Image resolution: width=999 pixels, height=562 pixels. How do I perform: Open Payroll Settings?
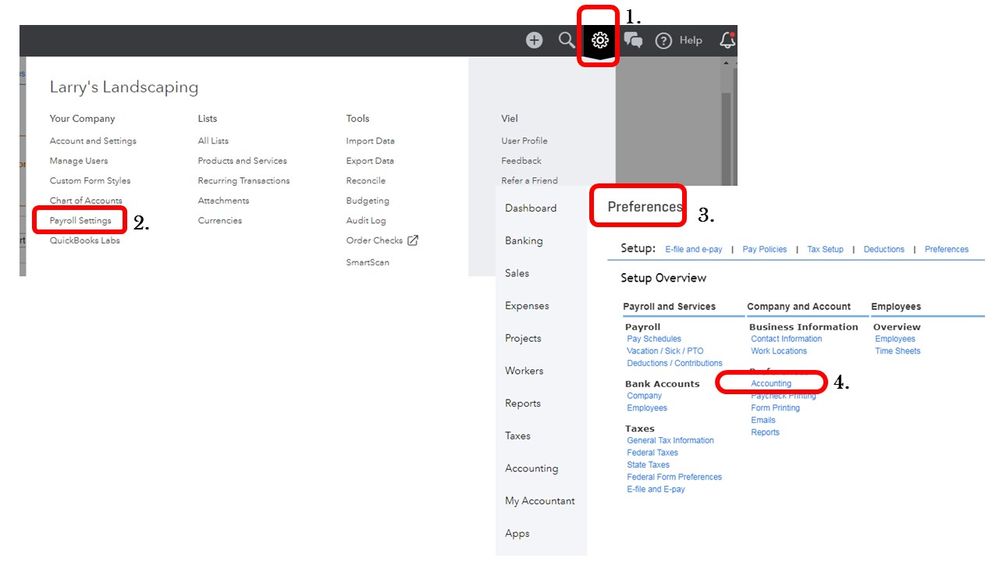tap(80, 220)
